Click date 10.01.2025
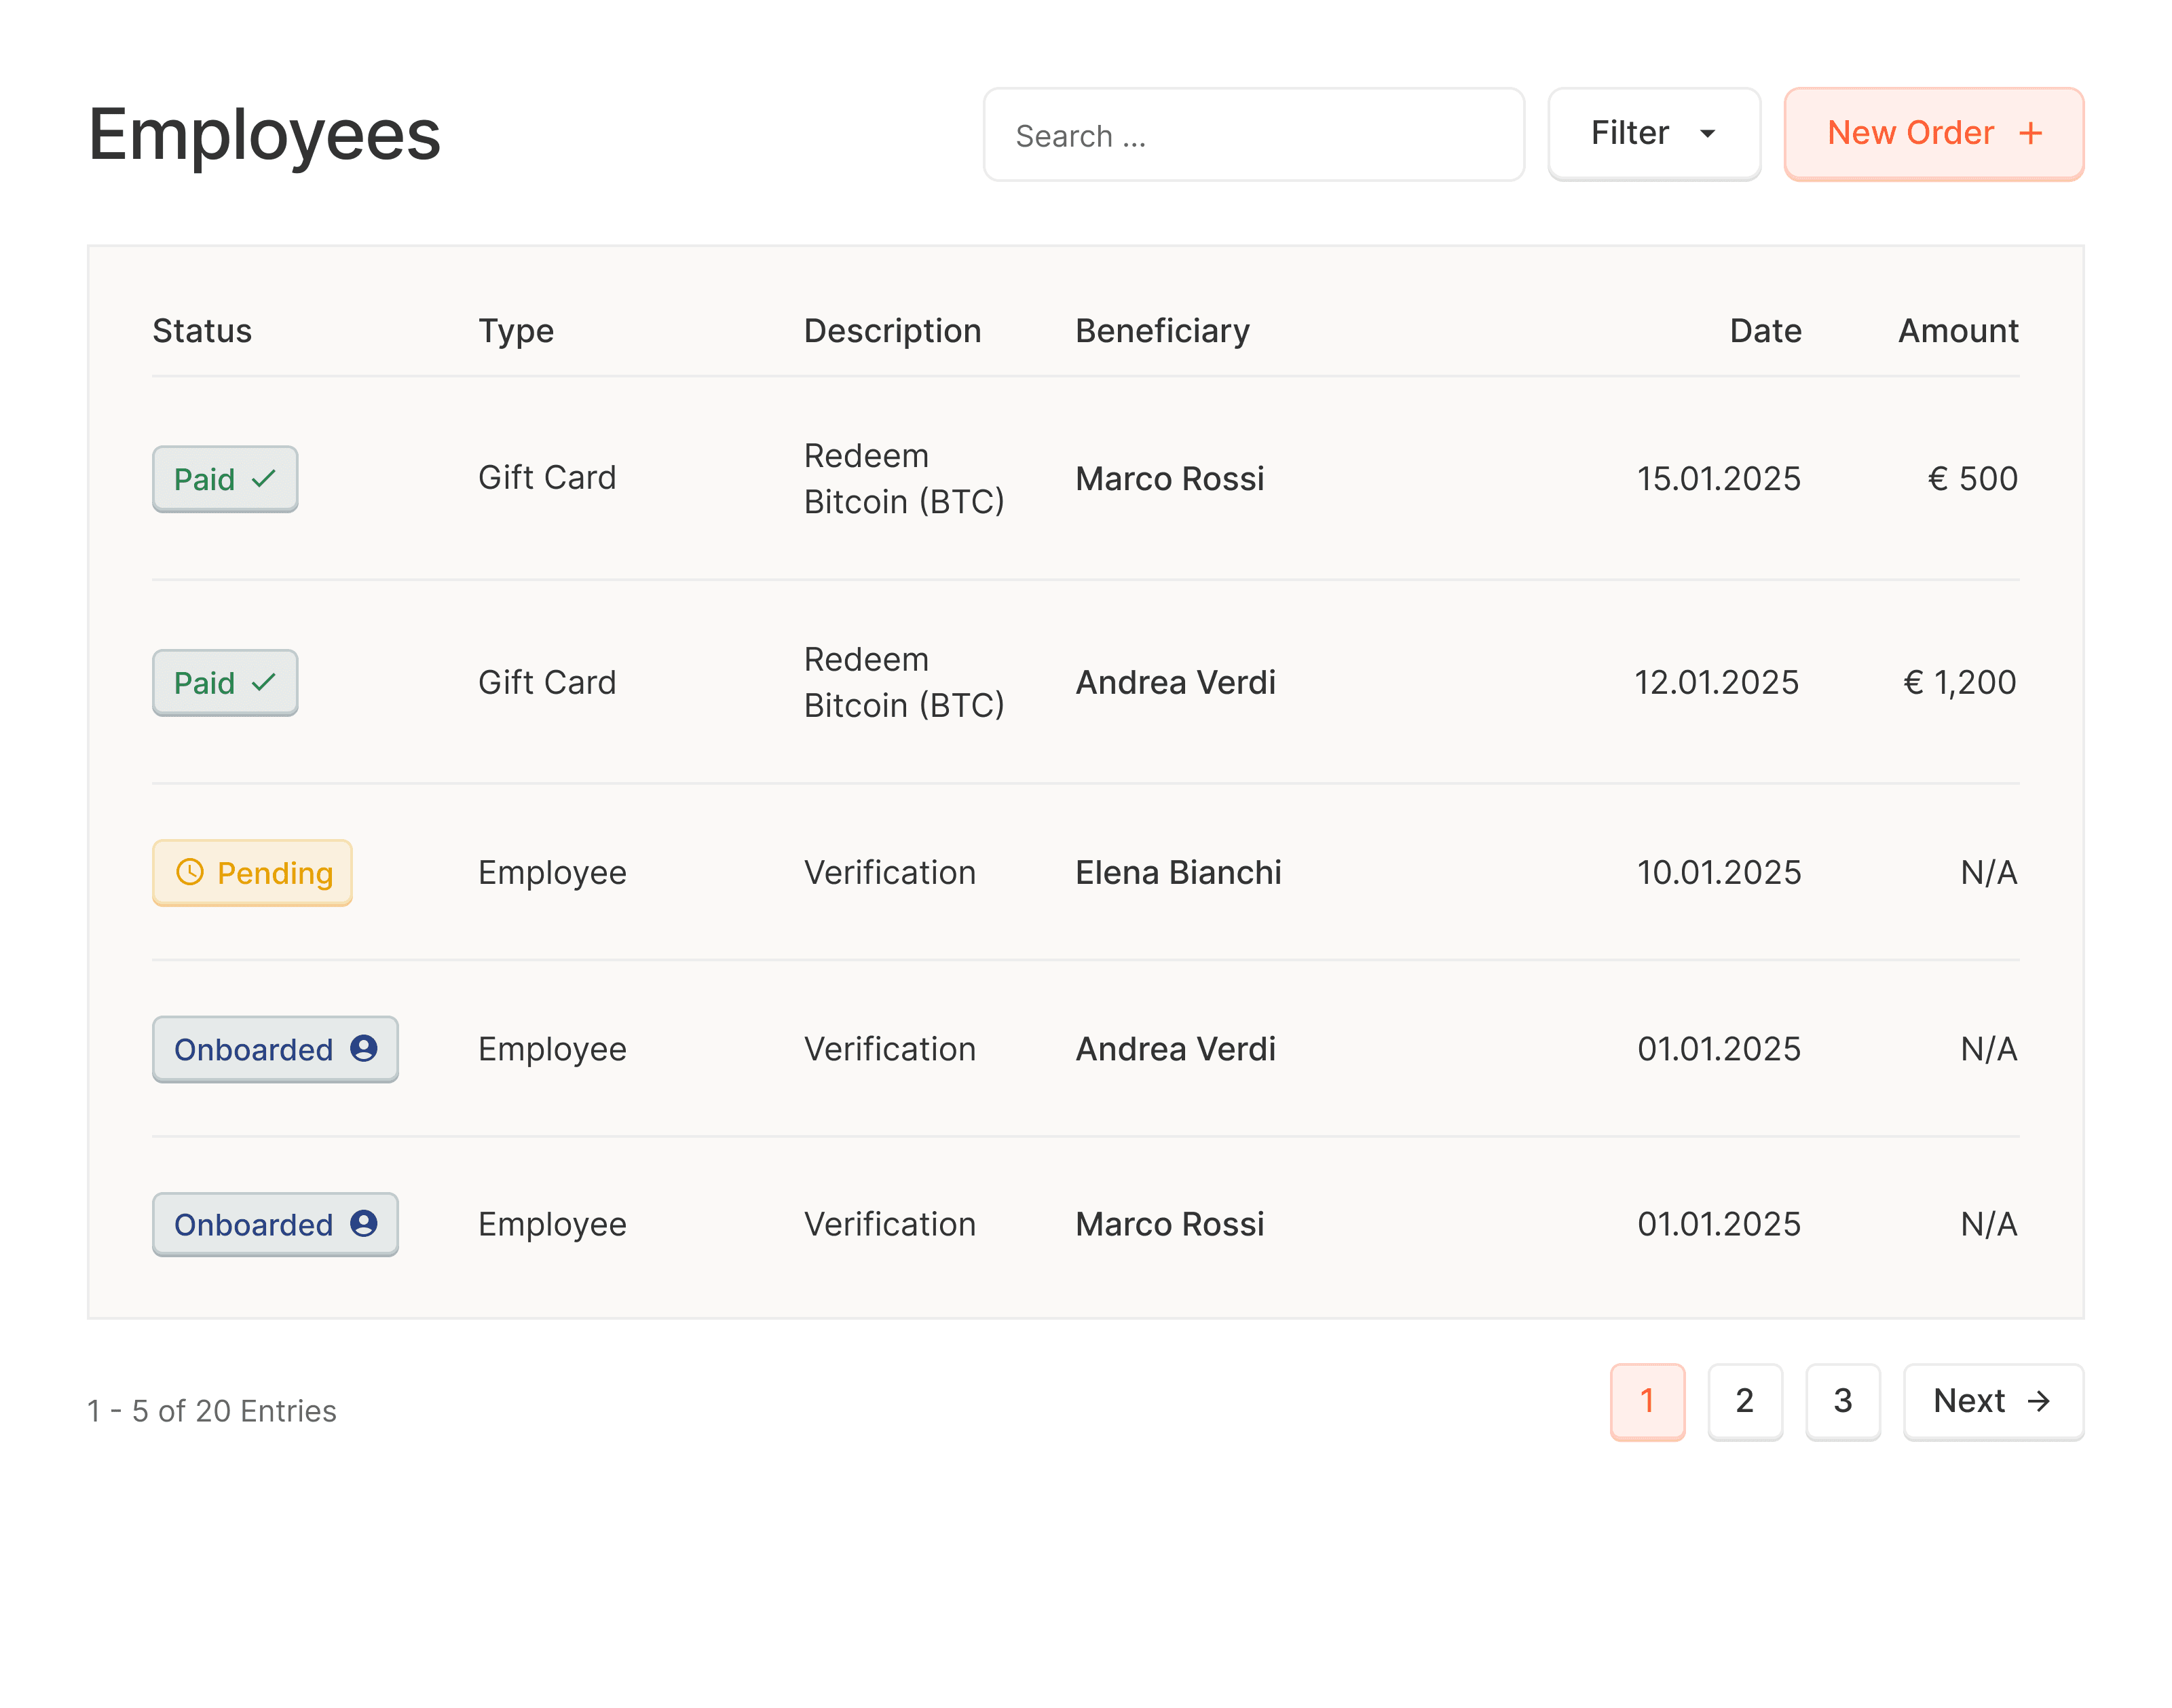This screenshot has height=1708, width=2172. click(1718, 873)
